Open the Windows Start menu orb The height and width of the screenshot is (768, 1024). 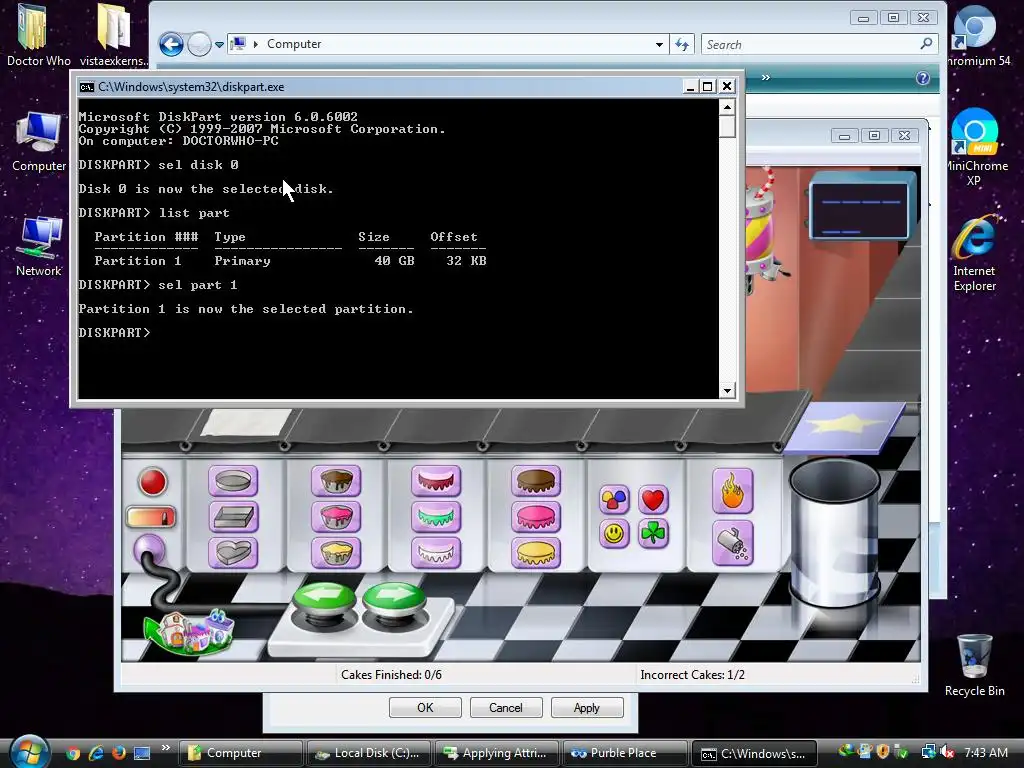[30, 752]
